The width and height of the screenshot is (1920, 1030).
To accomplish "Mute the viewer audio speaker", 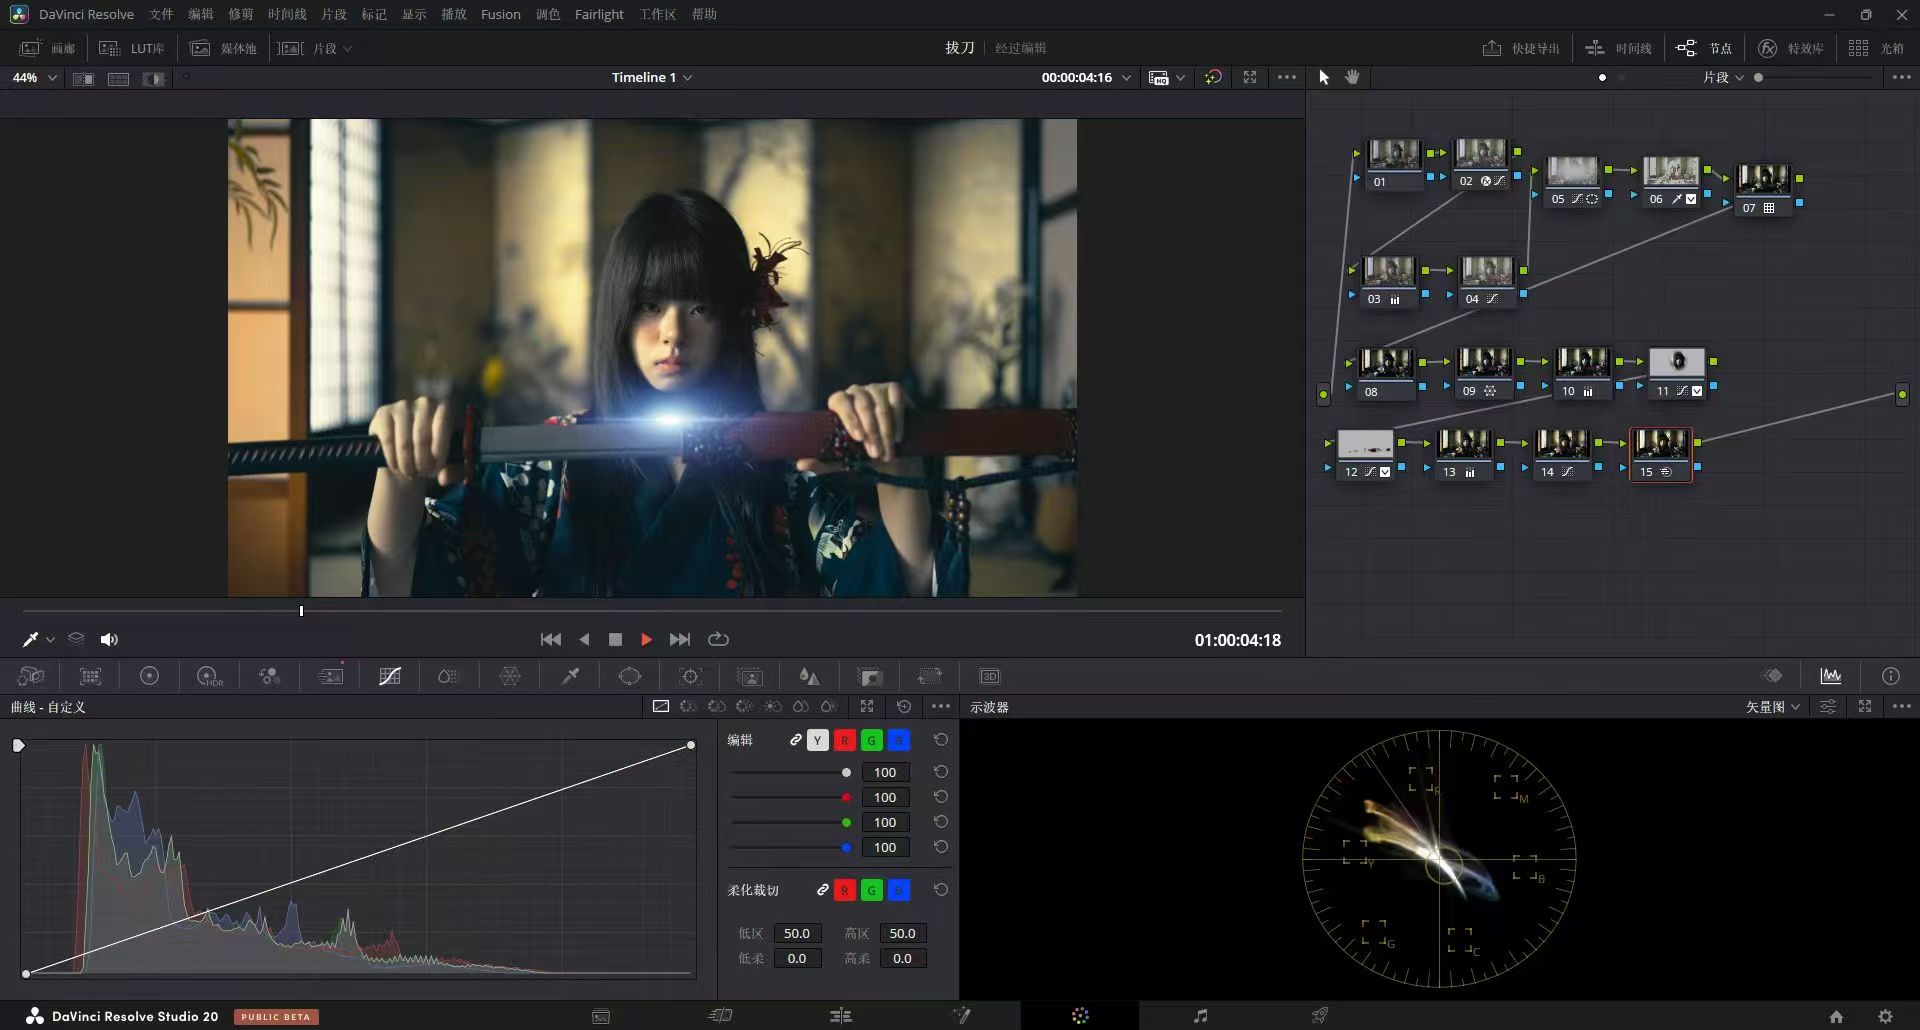I will pyautogui.click(x=109, y=639).
